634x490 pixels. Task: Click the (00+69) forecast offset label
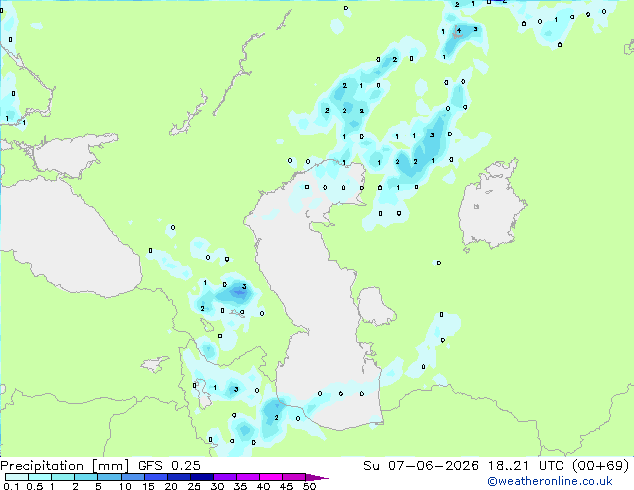pyautogui.click(x=601, y=466)
